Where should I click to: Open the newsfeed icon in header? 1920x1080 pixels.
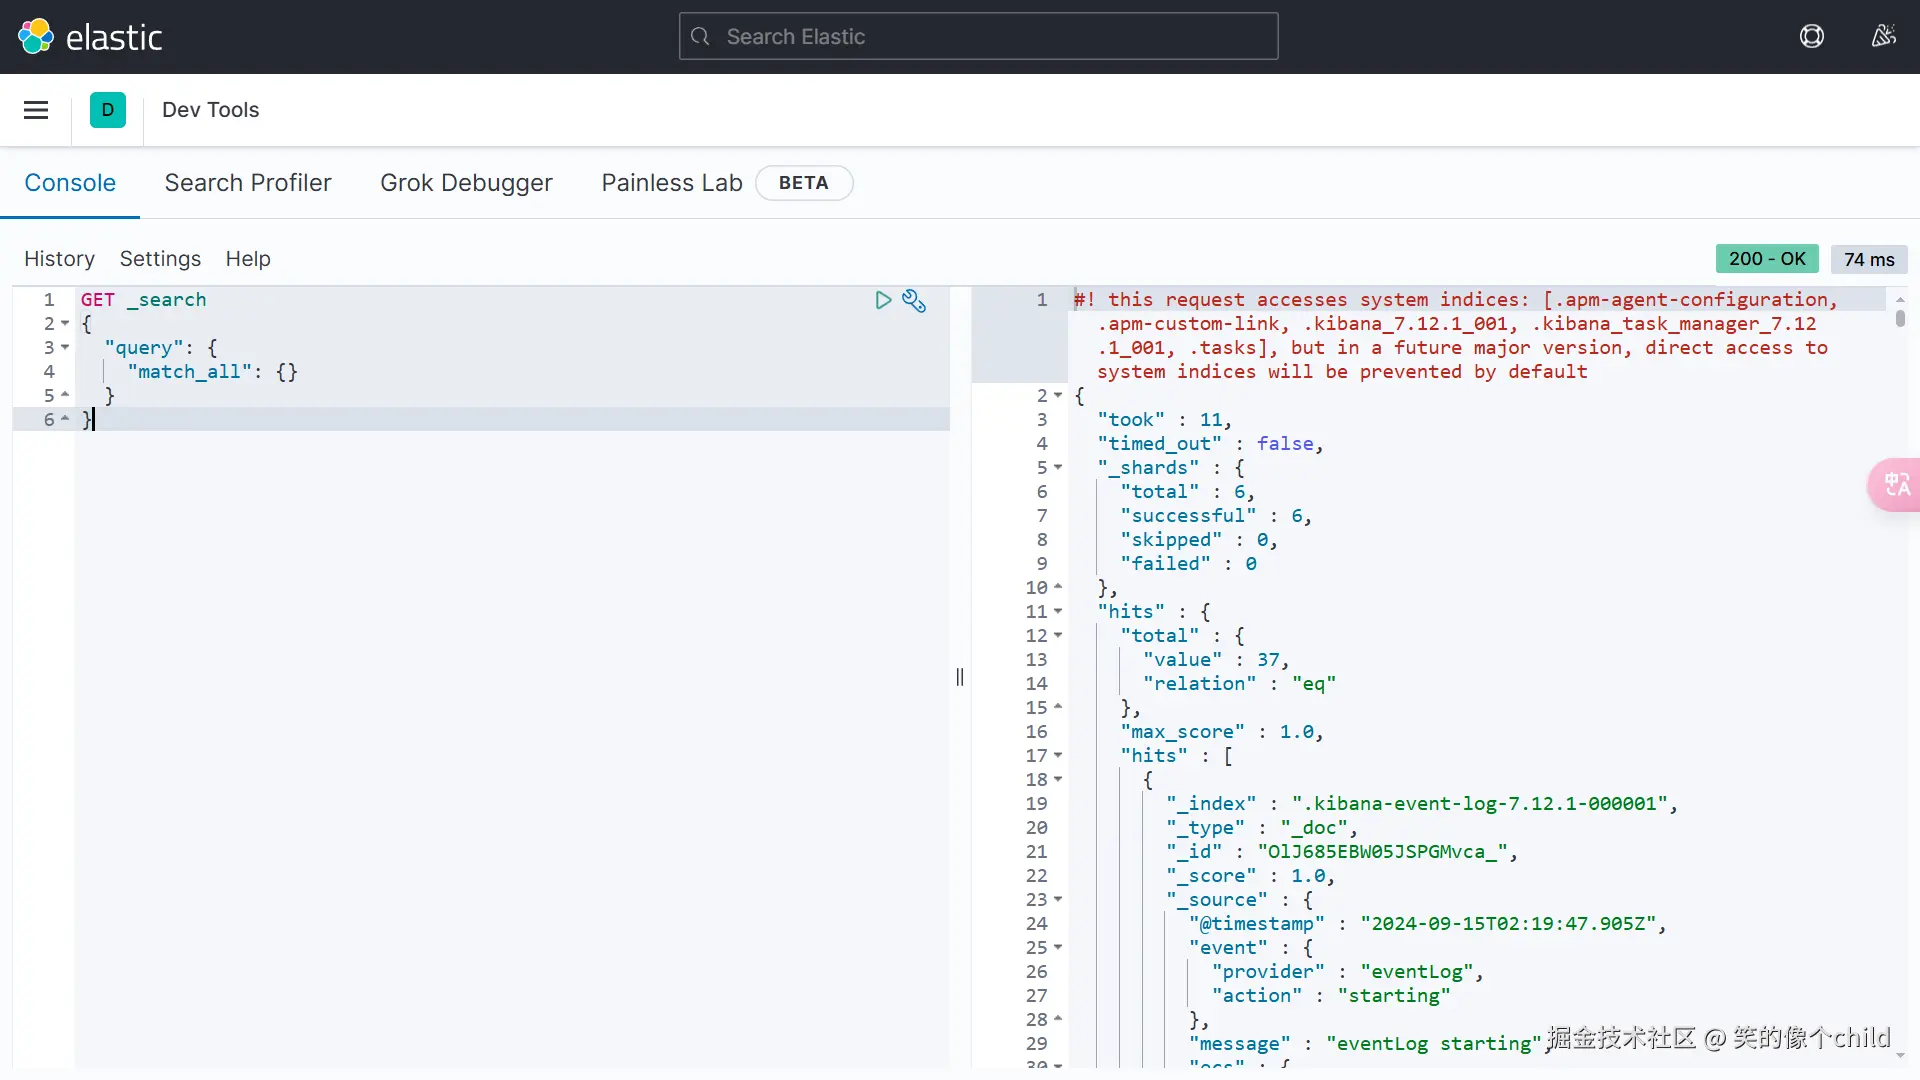[x=1884, y=37]
